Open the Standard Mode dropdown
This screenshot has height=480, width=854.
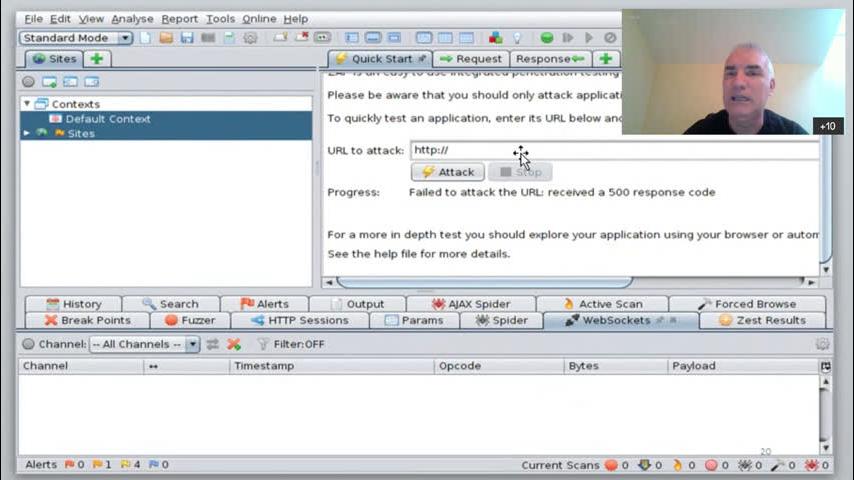76,38
